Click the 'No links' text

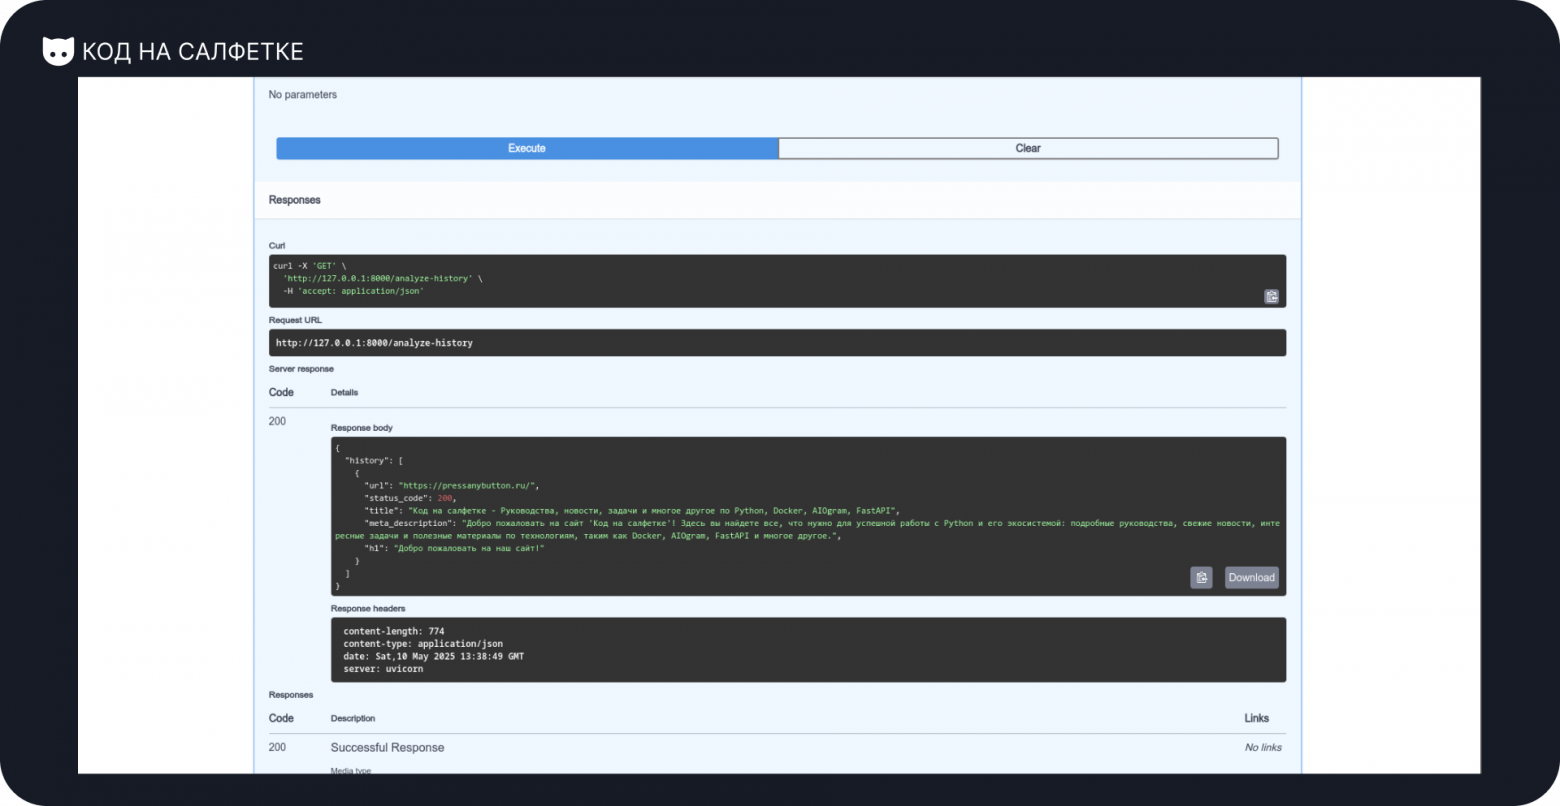(x=1263, y=747)
